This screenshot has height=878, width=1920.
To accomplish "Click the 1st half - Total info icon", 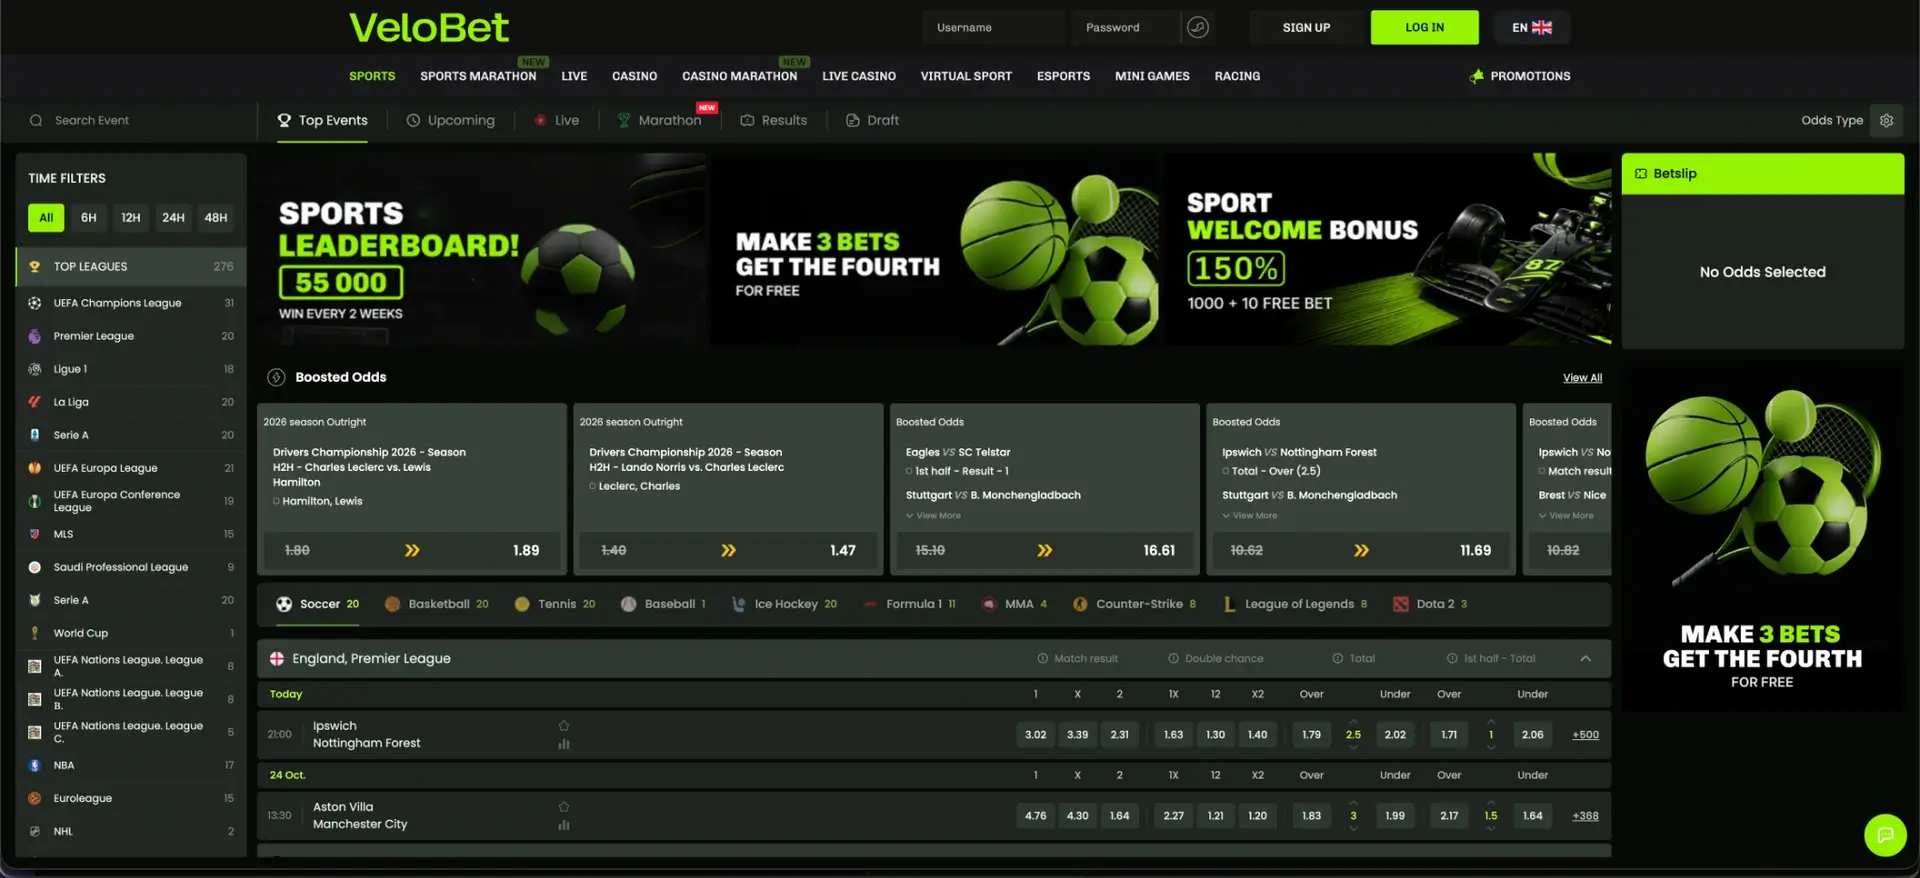I will (x=1452, y=658).
